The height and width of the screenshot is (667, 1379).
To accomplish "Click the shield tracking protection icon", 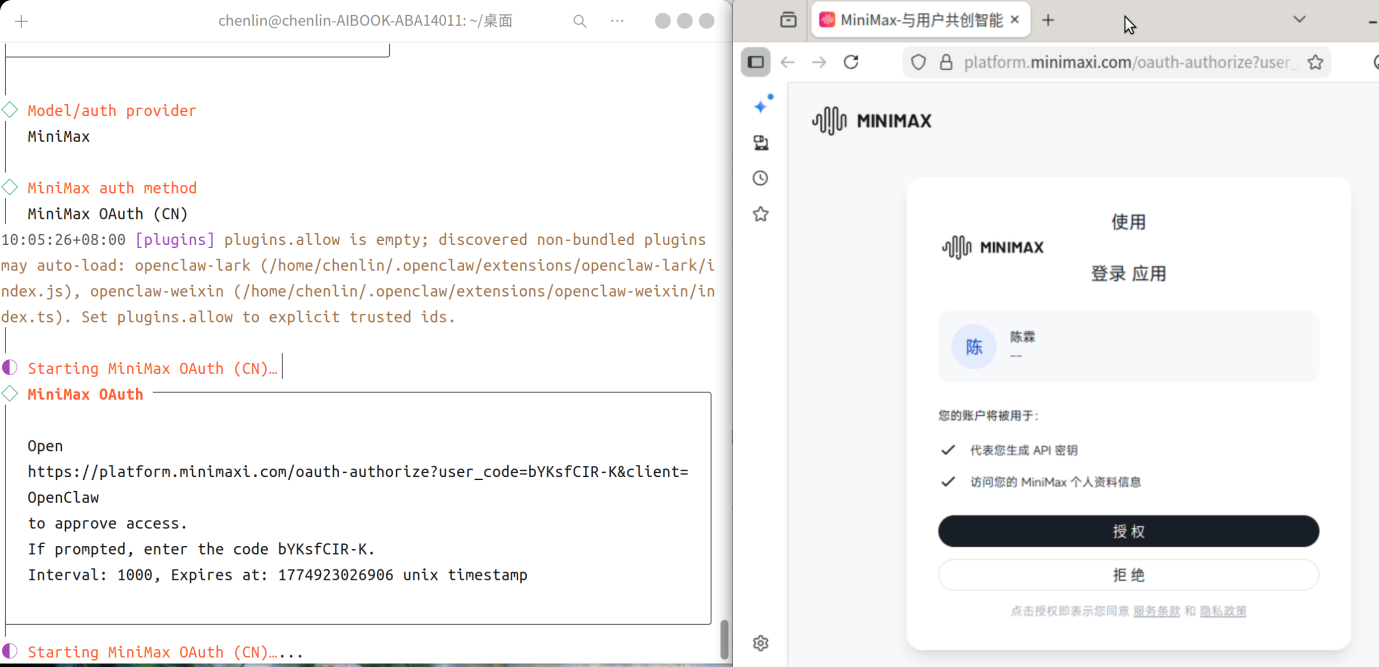I will pos(919,62).
